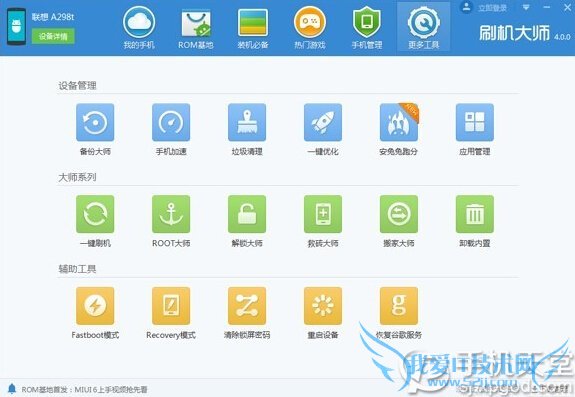Image resolution: width=575 pixels, height=397 pixels.
Task: Click 立即登录 login link
Action: click(492, 8)
